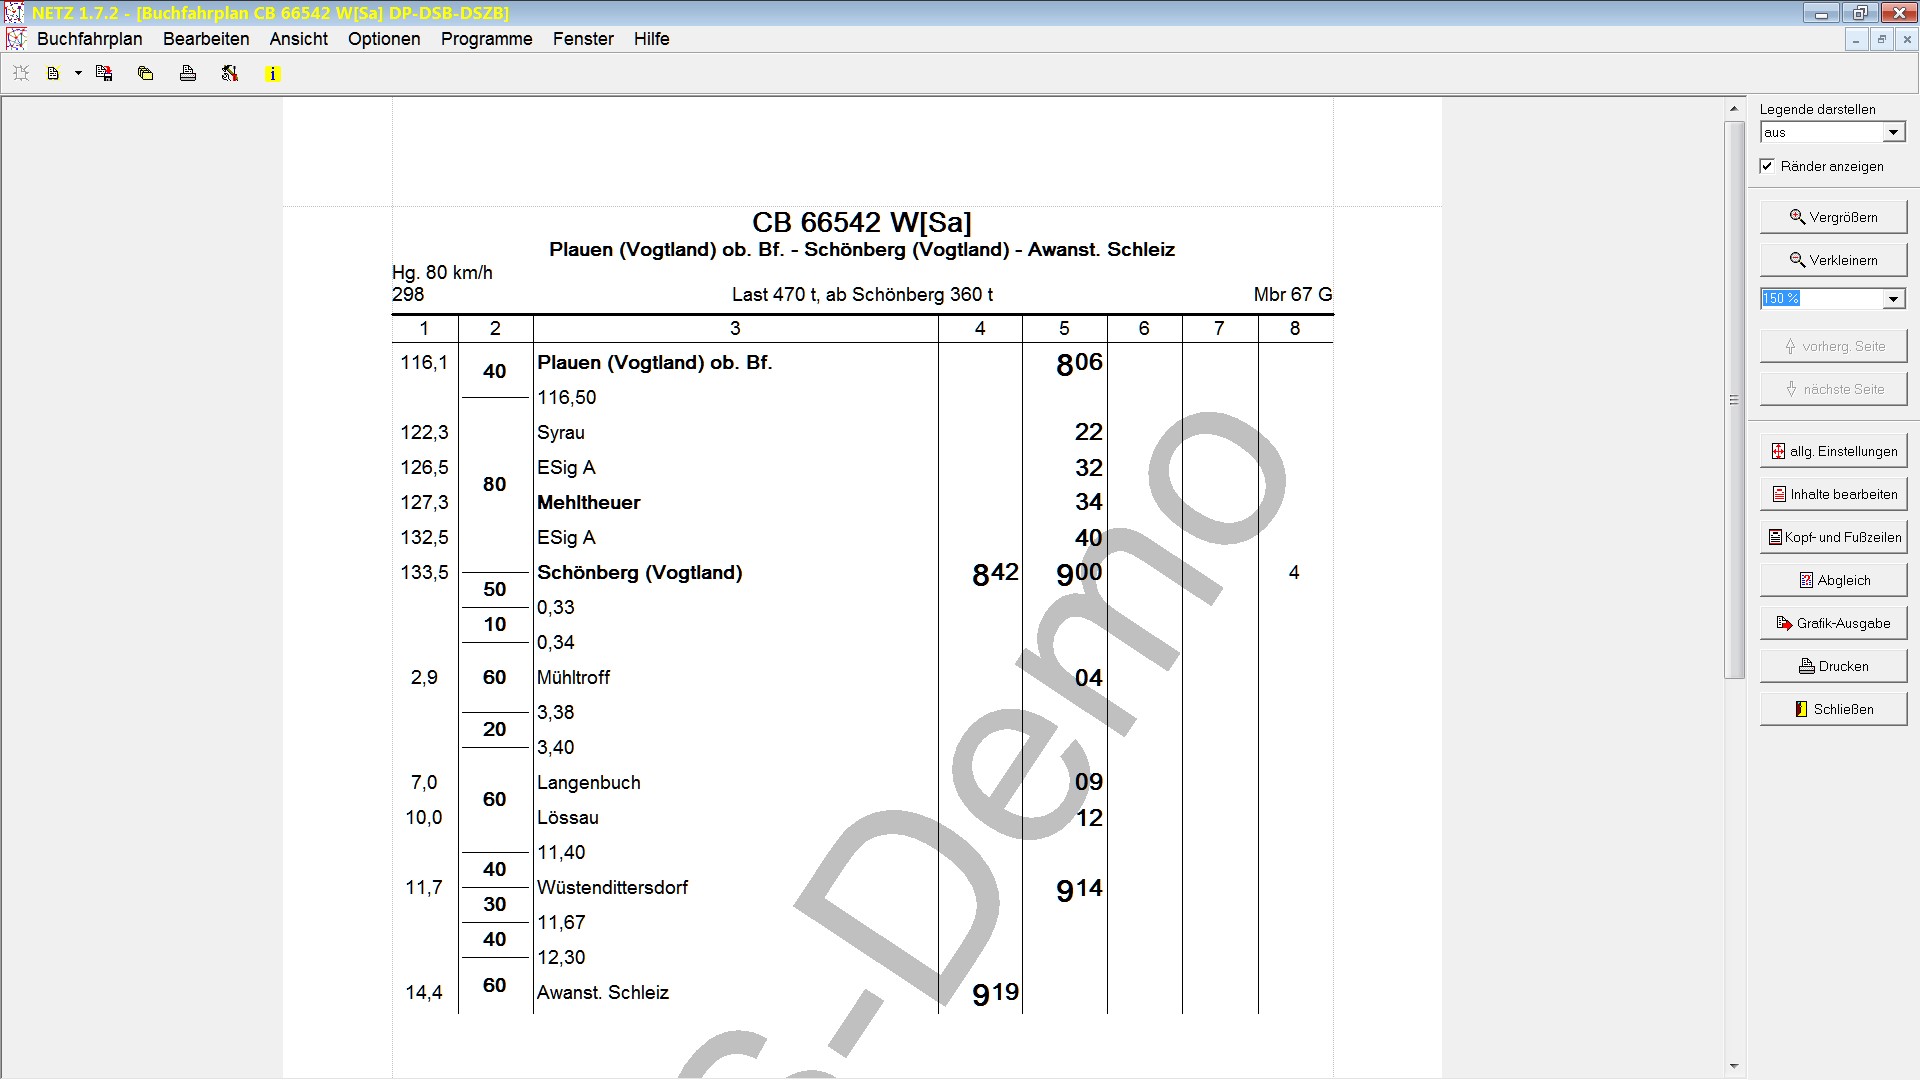The height and width of the screenshot is (1080, 1920).
Task: Toggle the Ränder anzeigen checkbox
Action: pos(1767,166)
